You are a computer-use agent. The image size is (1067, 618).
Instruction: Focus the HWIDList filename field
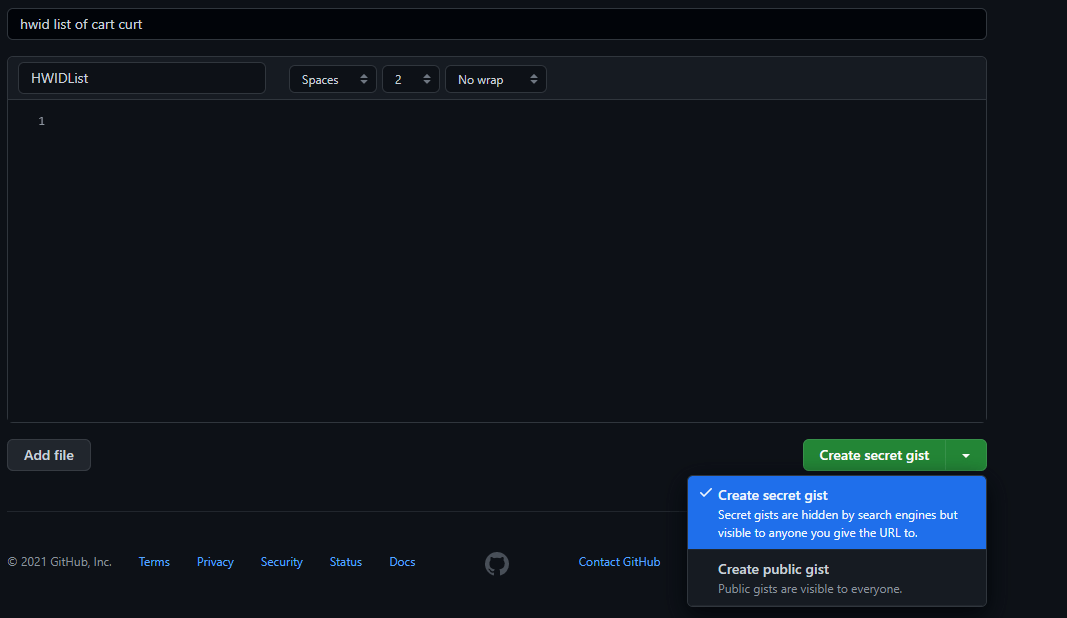(x=142, y=78)
